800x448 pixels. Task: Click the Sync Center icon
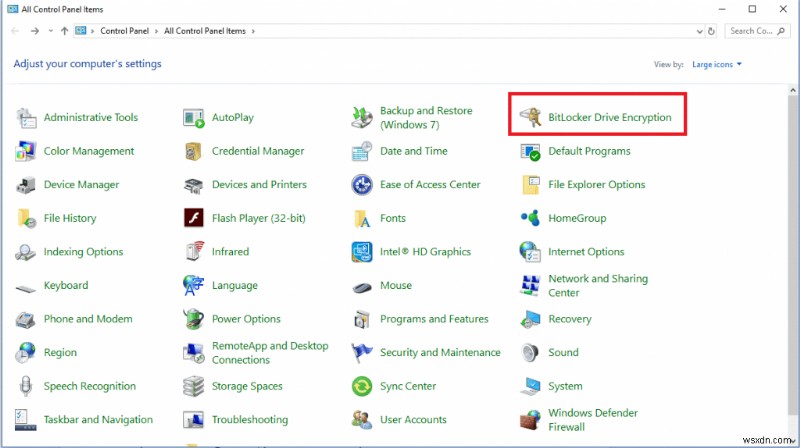(362, 386)
